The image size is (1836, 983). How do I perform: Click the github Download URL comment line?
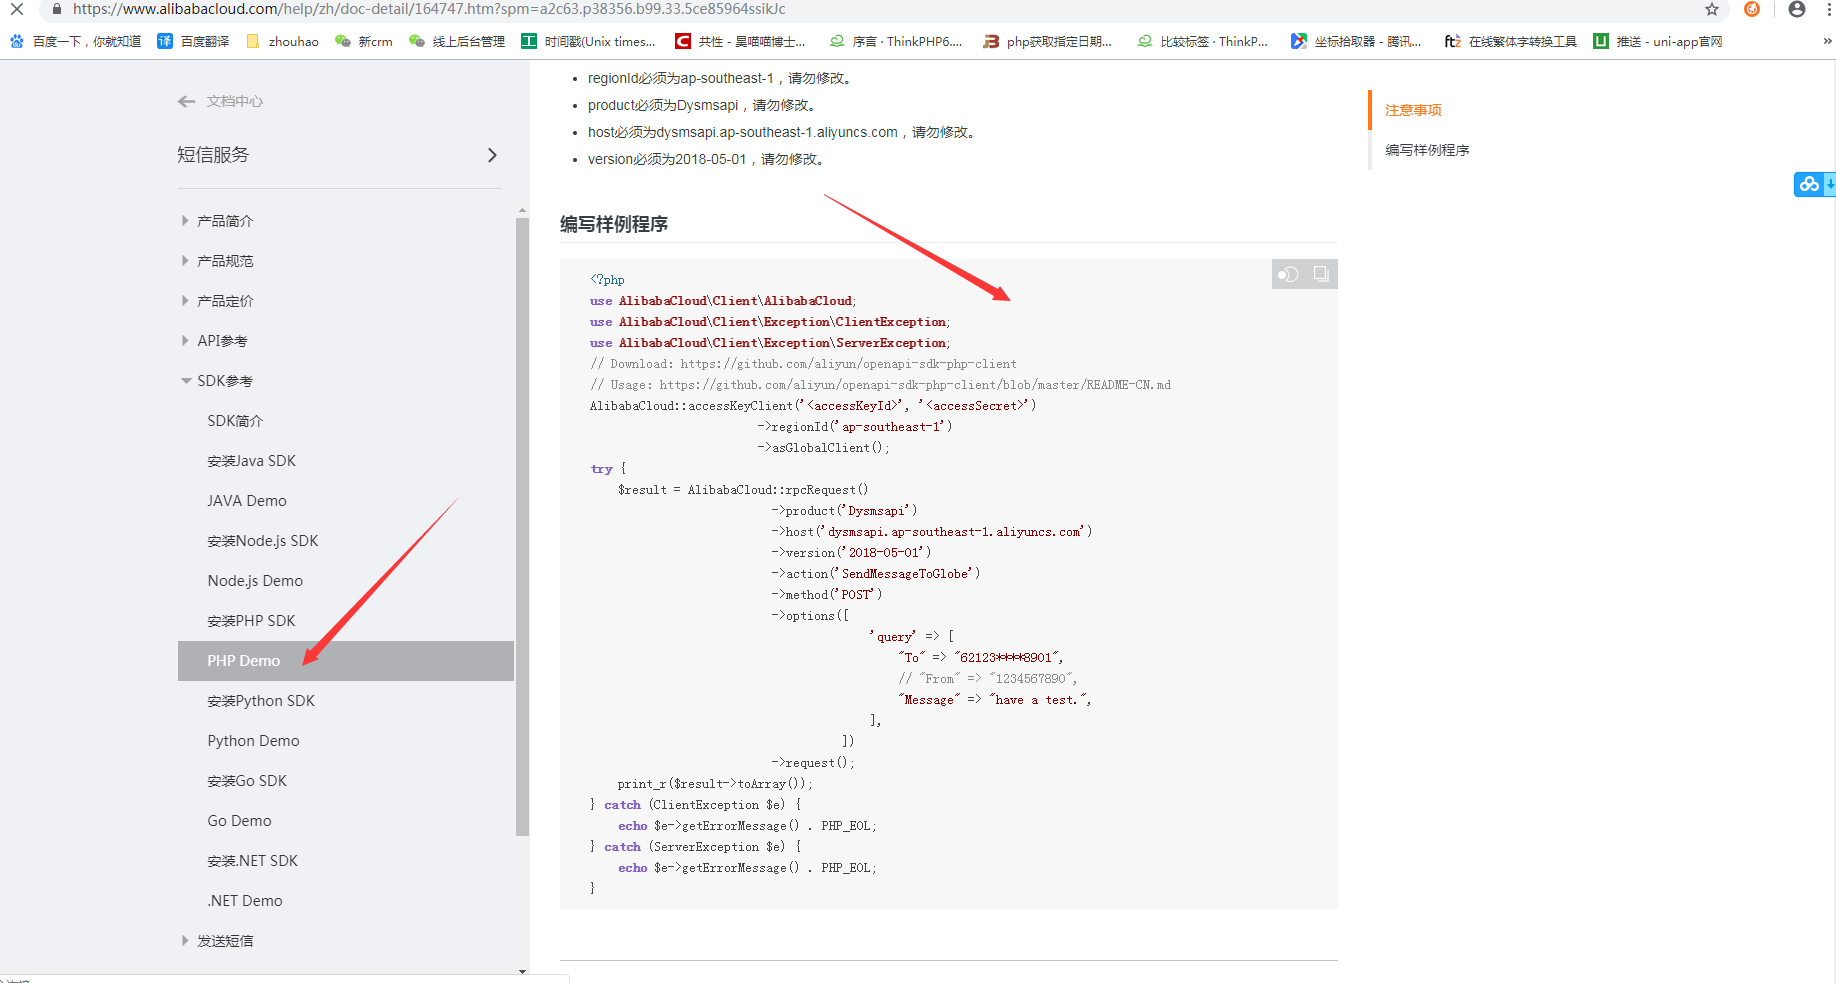[803, 364]
